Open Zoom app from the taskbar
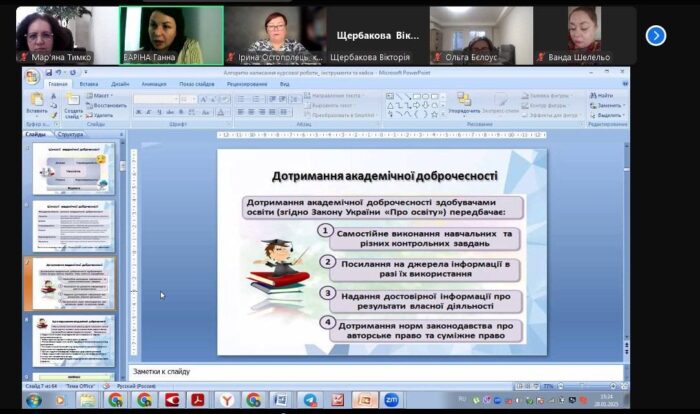This screenshot has width=700, height=414. pyautogui.click(x=391, y=400)
